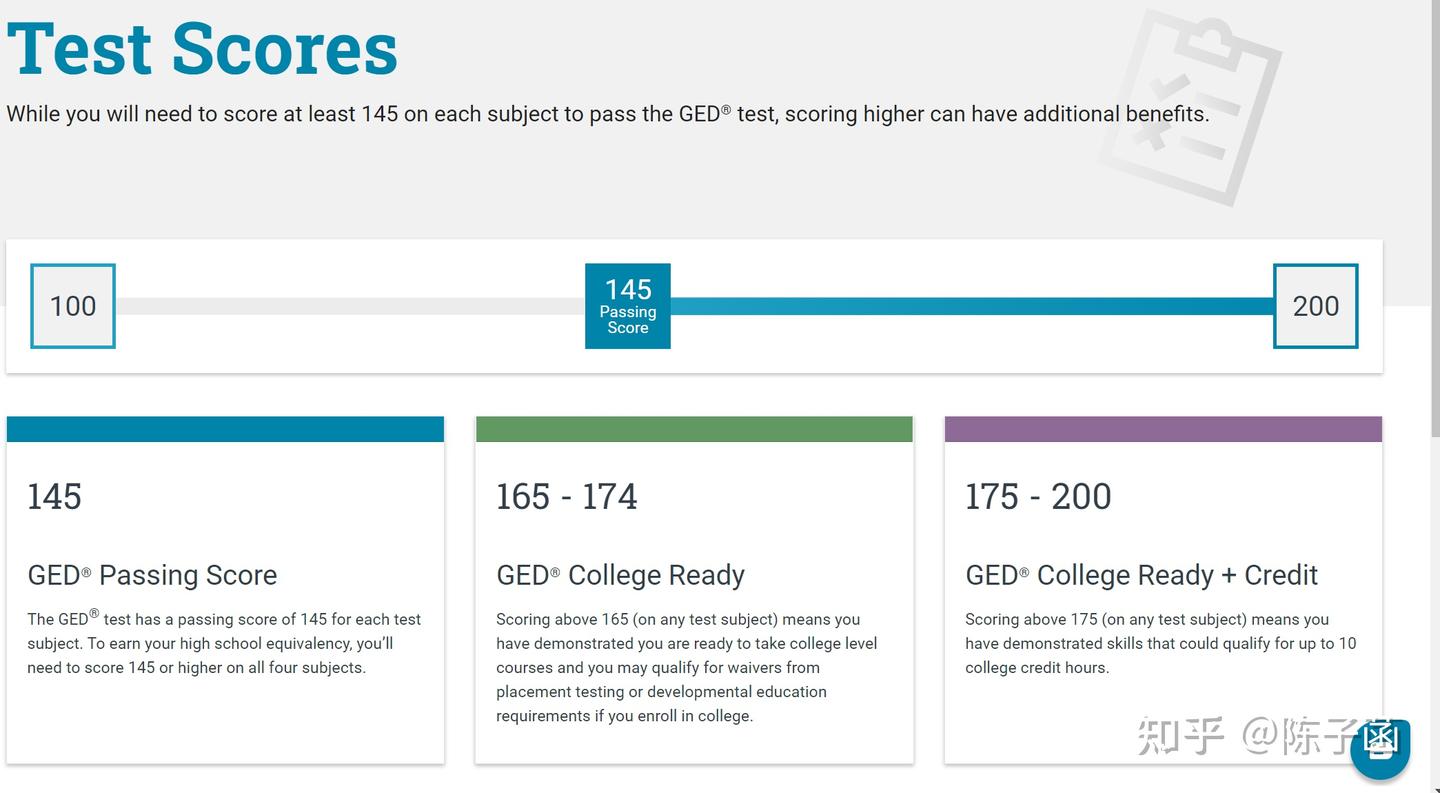Click the green College Ready card header
This screenshot has height=793, width=1440.
tap(694, 429)
